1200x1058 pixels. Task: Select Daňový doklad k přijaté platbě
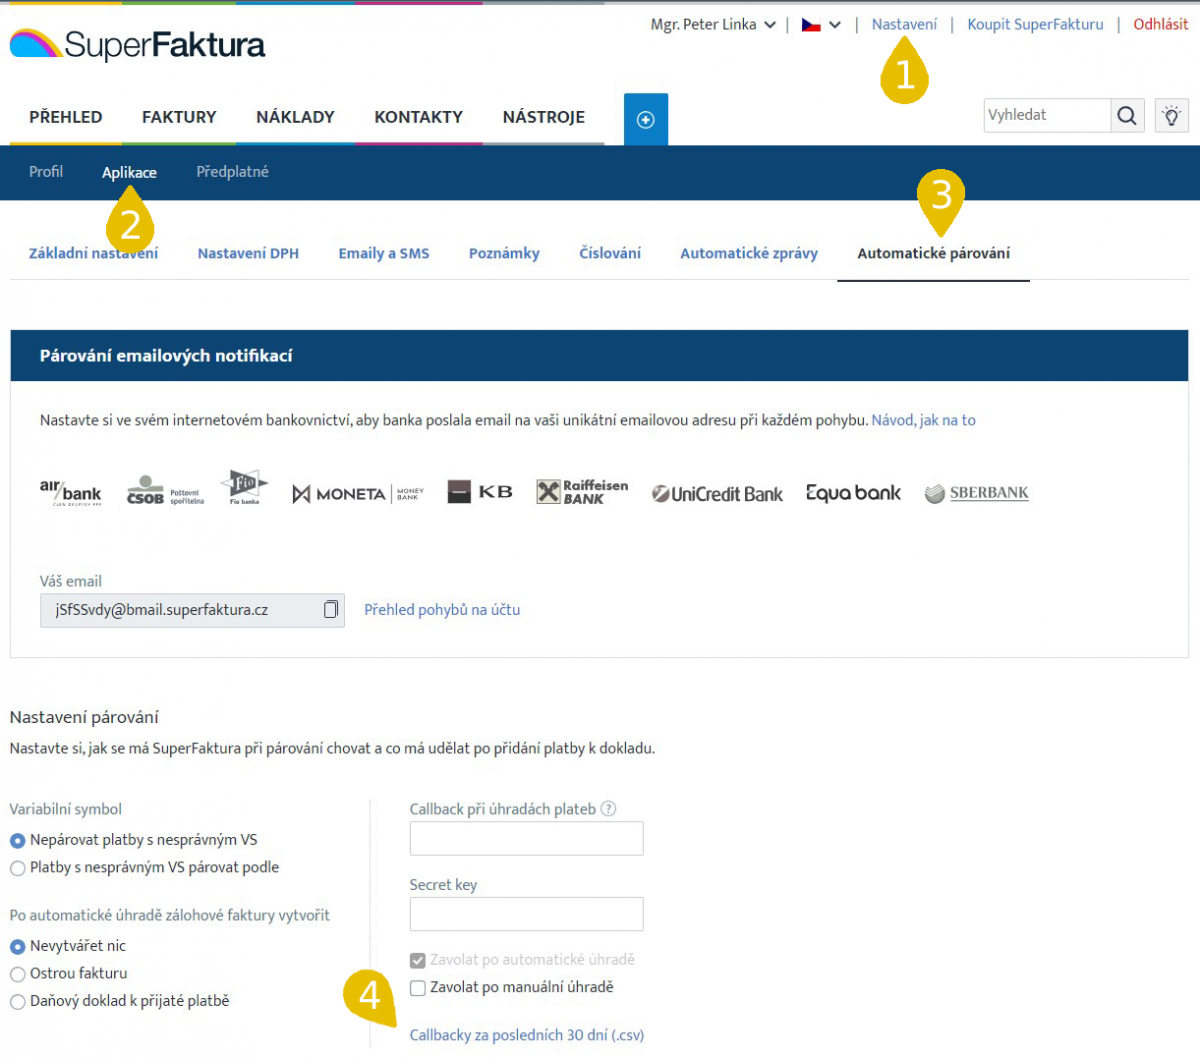click(17, 1001)
